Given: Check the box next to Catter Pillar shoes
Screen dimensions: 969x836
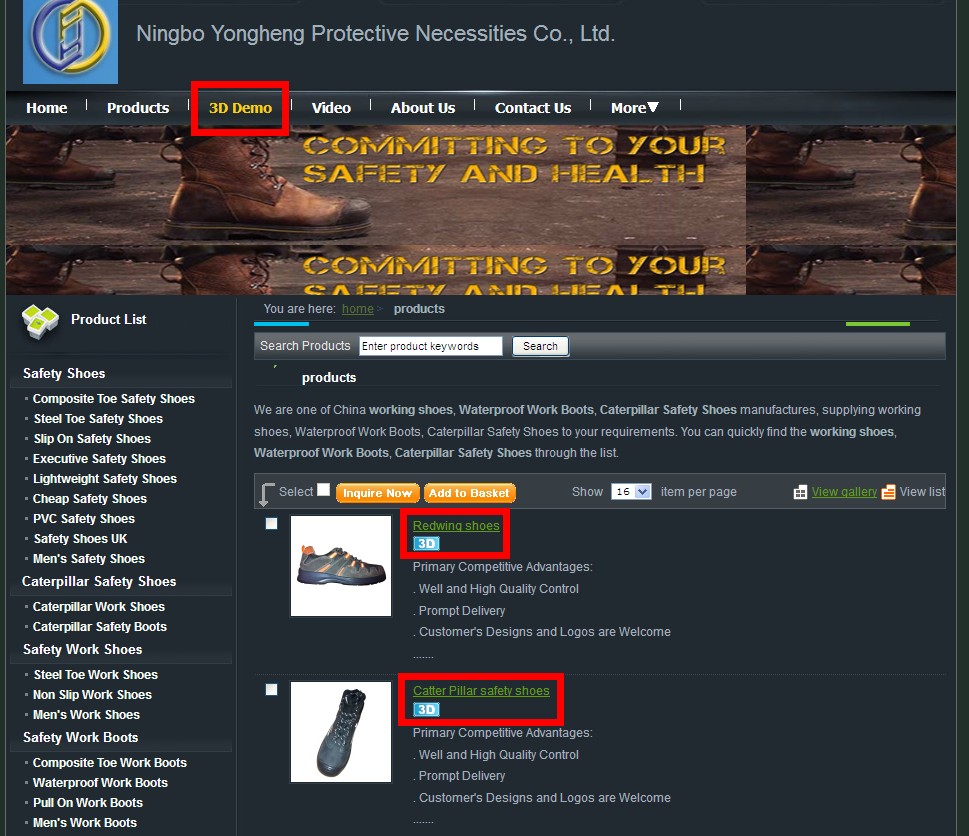Looking at the screenshot, I should point(271,690).
